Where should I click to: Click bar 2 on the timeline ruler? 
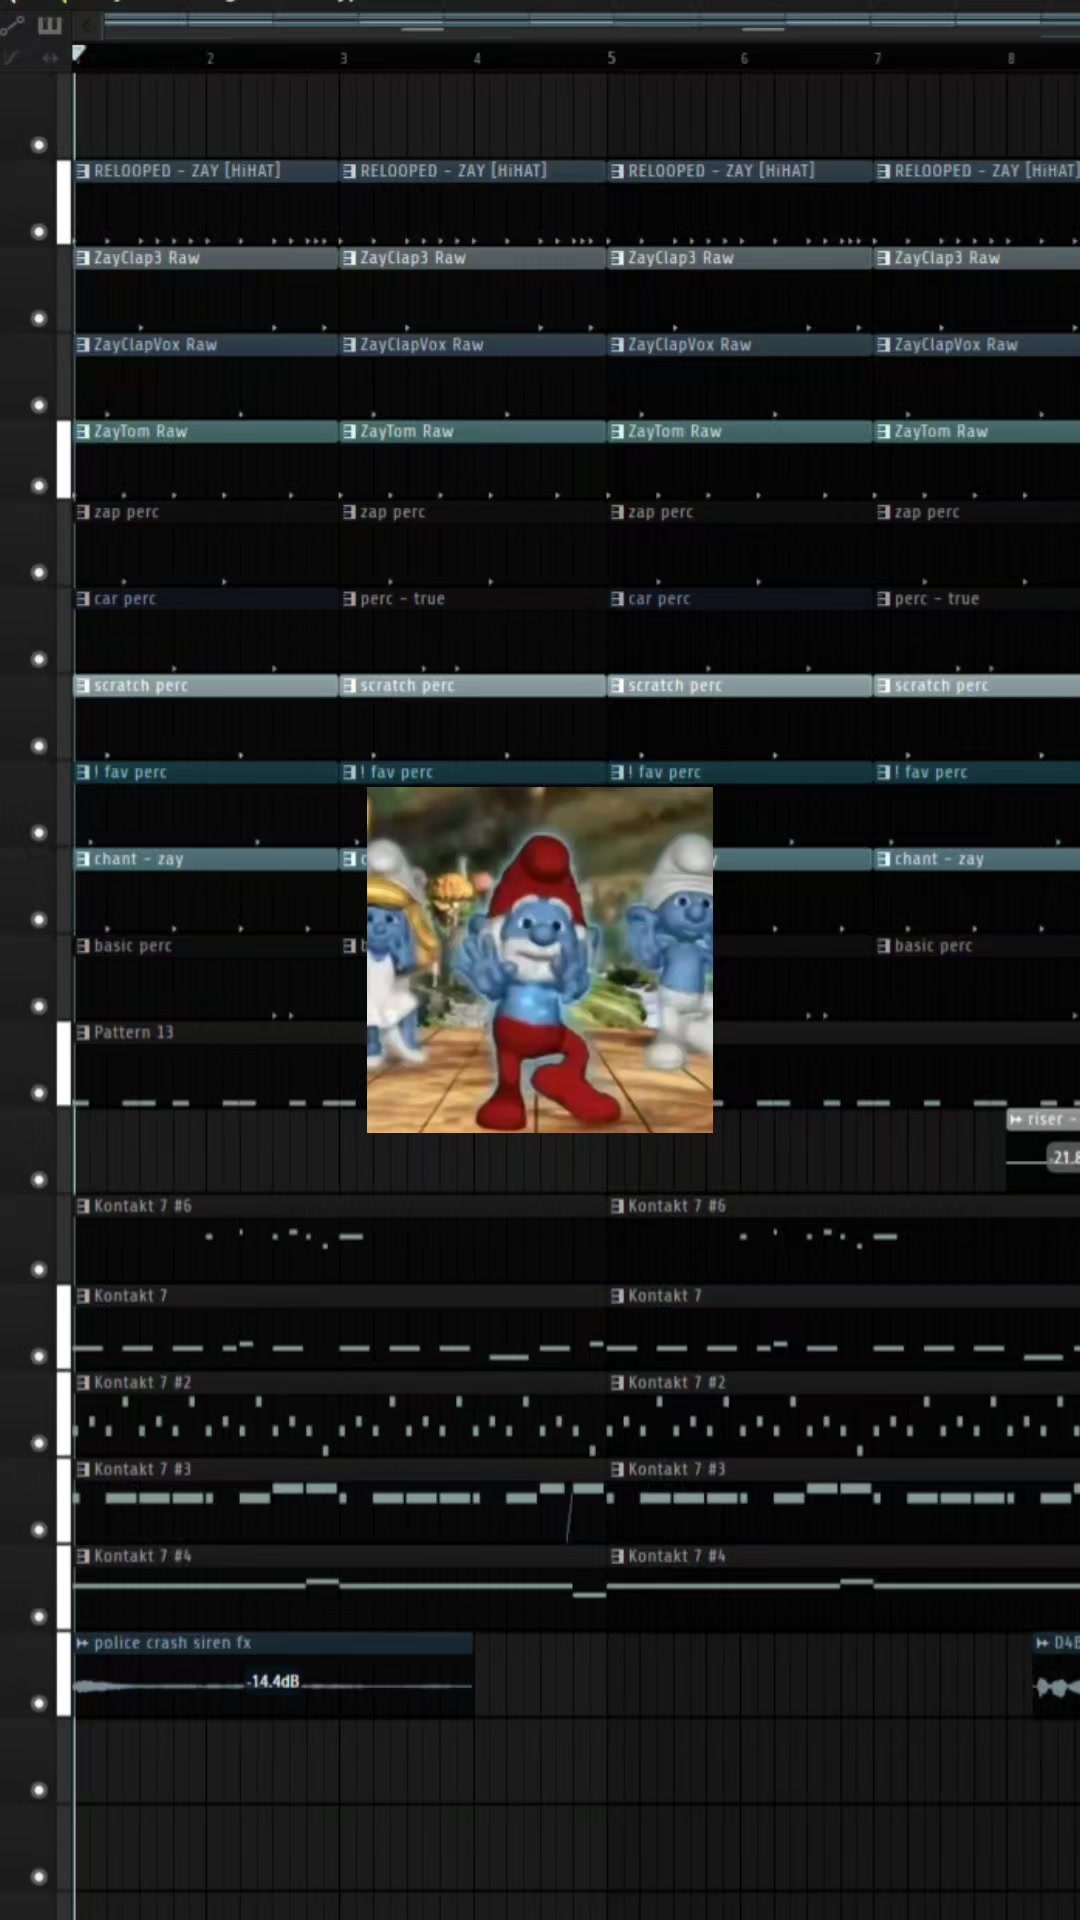coord(210,58)
